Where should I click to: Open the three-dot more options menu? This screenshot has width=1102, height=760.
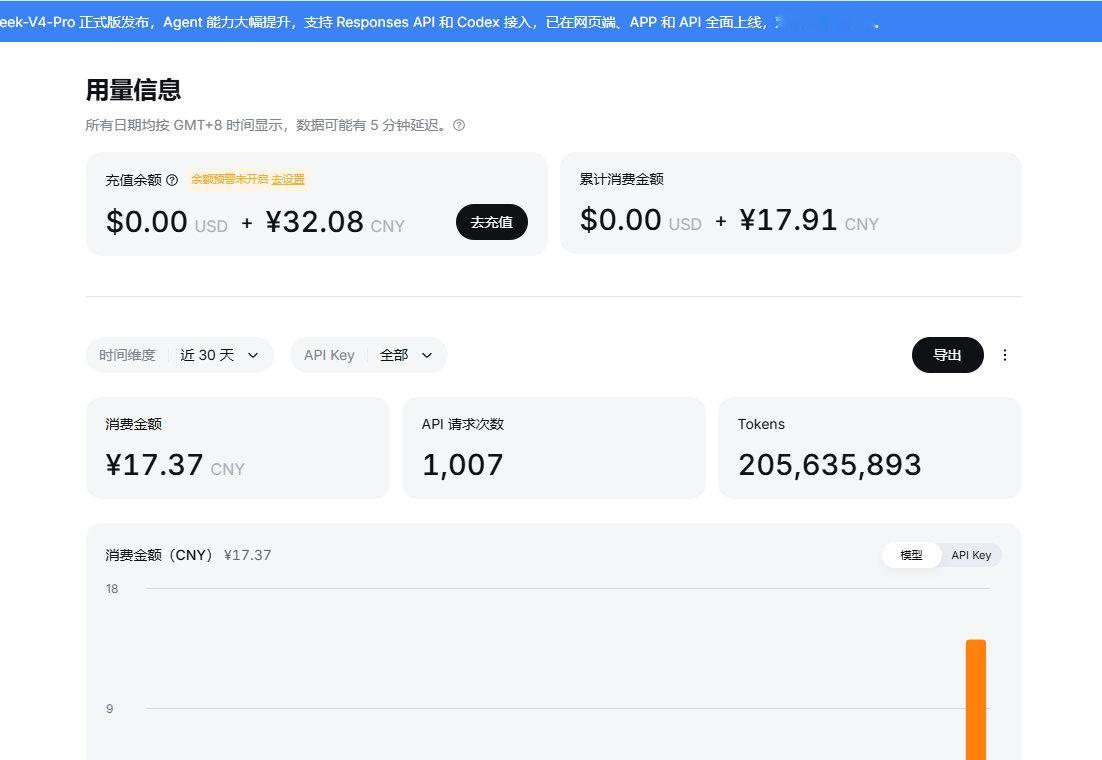(1005, 355)
